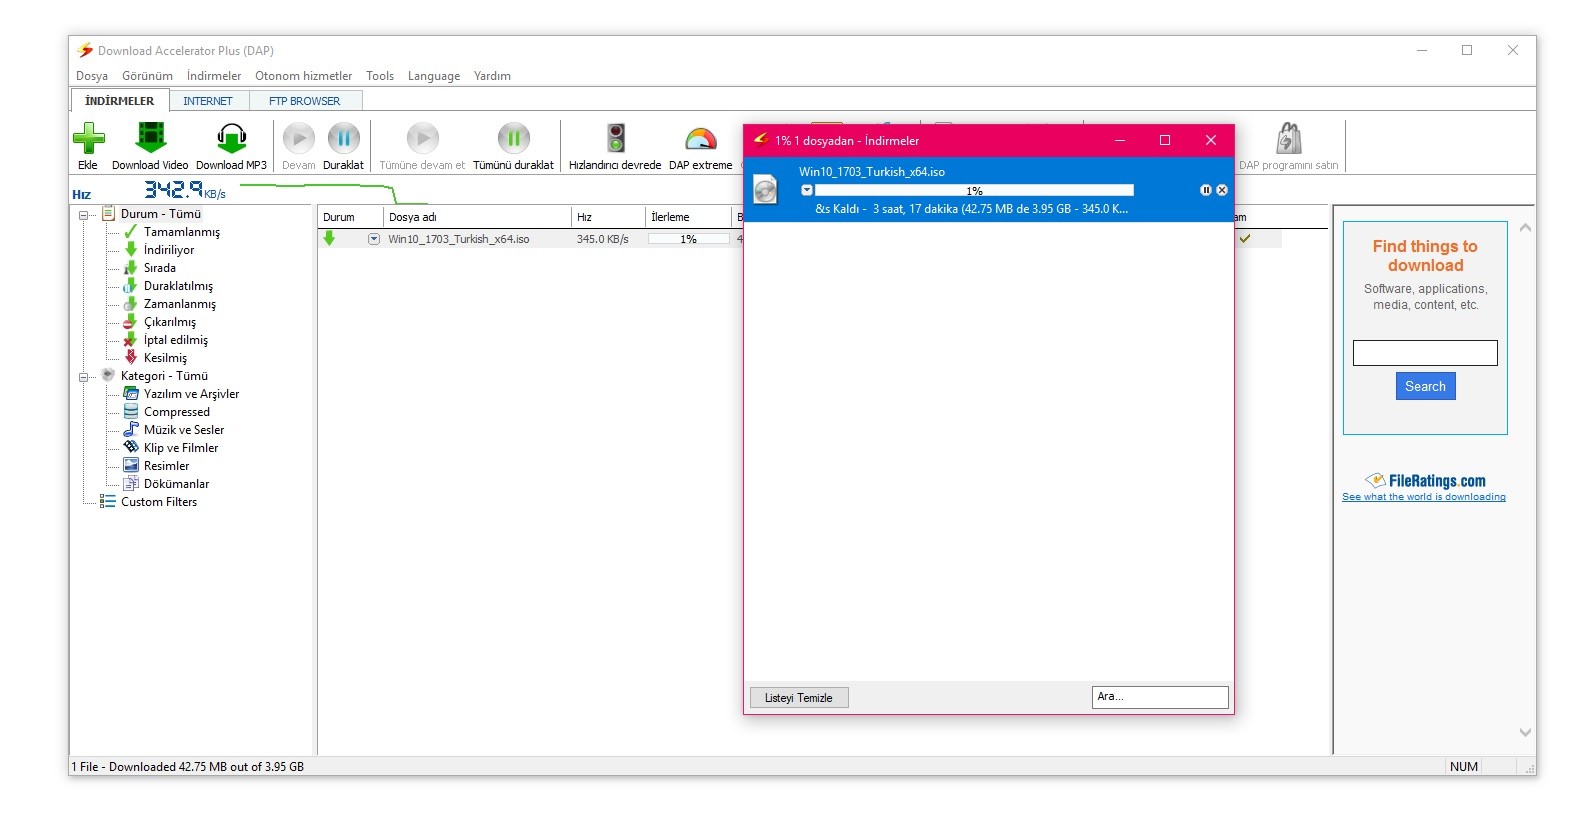Click Win10_1703_Turkish_x64.iso in main list
Viewport: 1593px width, 829px height.
(x=459, y=239)
